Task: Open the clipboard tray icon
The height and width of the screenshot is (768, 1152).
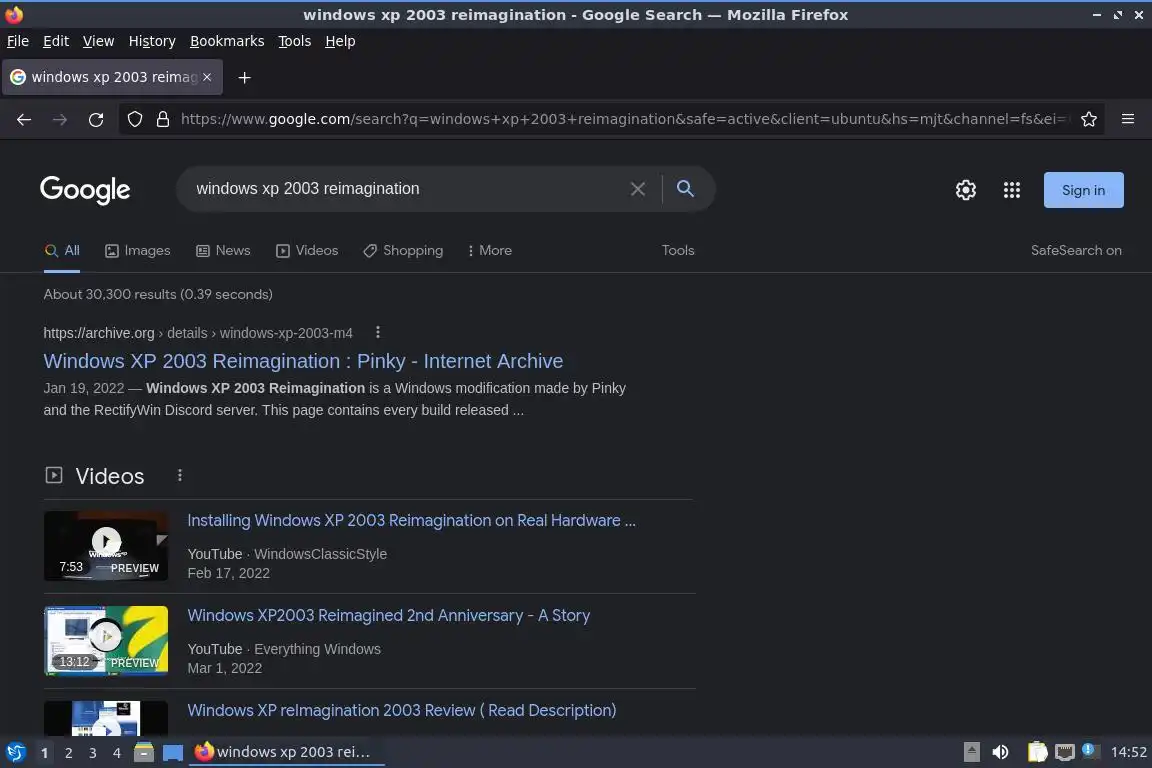Action: 1037,752
